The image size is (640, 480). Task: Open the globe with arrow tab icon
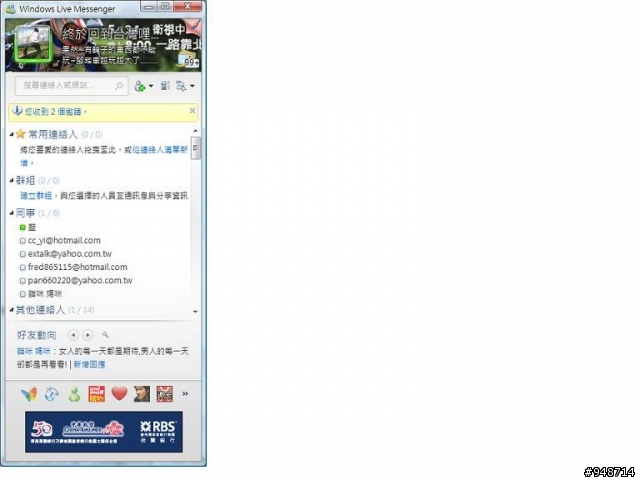(51, 394)
